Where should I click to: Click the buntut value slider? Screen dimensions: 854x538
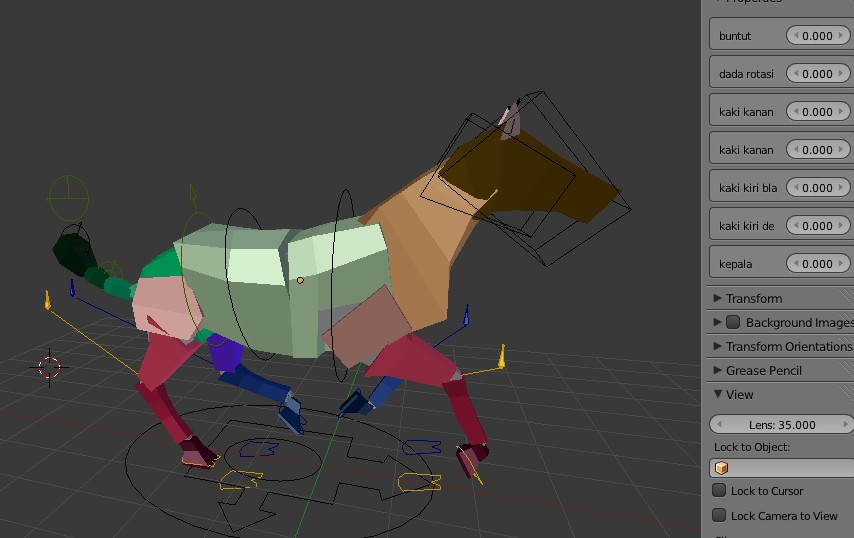coord(818,36)
